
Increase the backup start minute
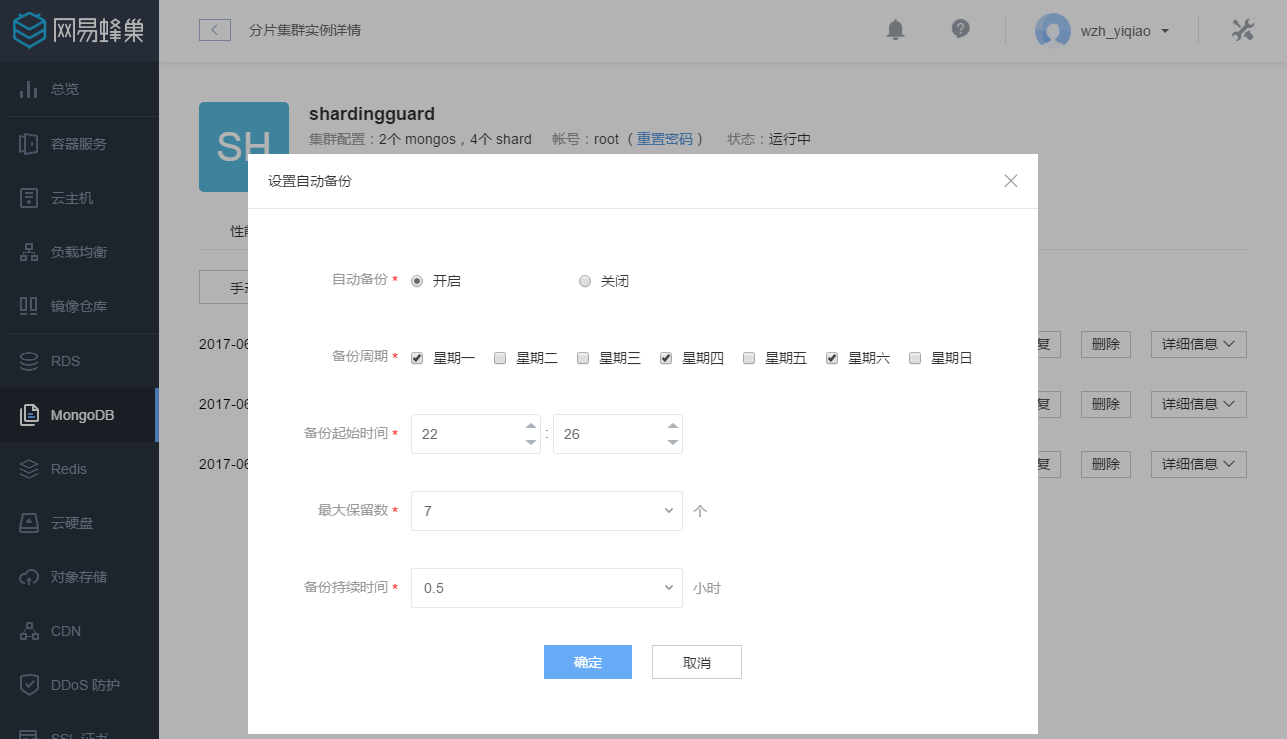coord(673,426)
